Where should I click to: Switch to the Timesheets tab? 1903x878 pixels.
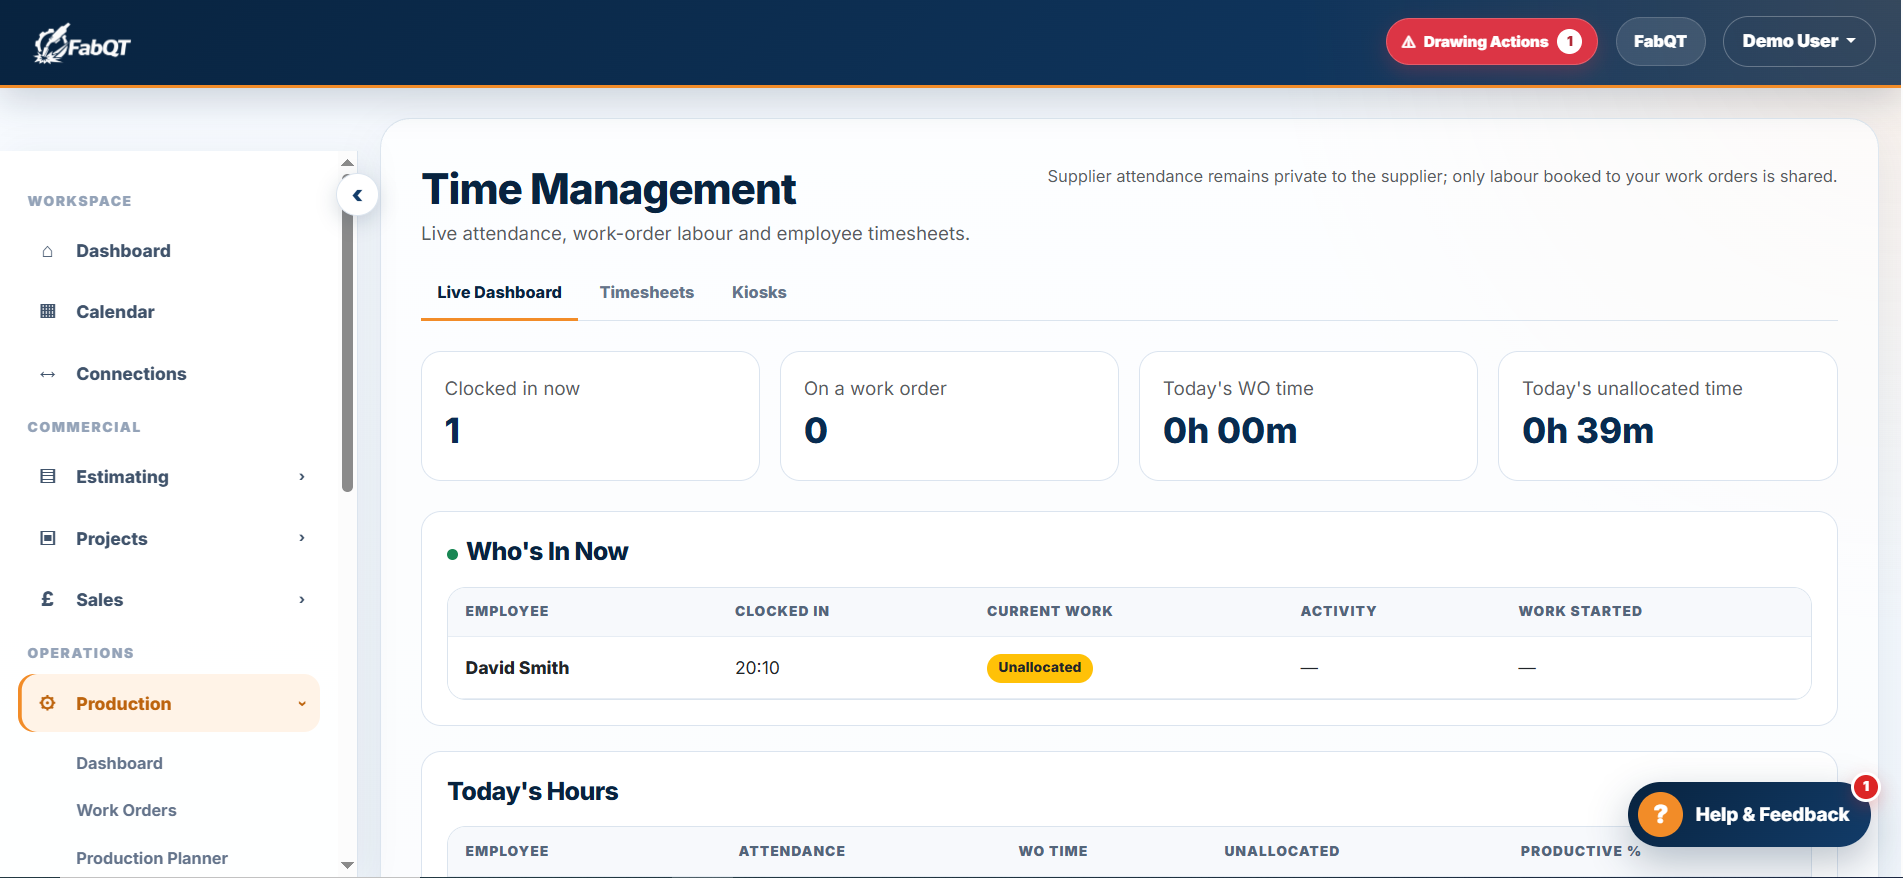(x=647, y=293)
